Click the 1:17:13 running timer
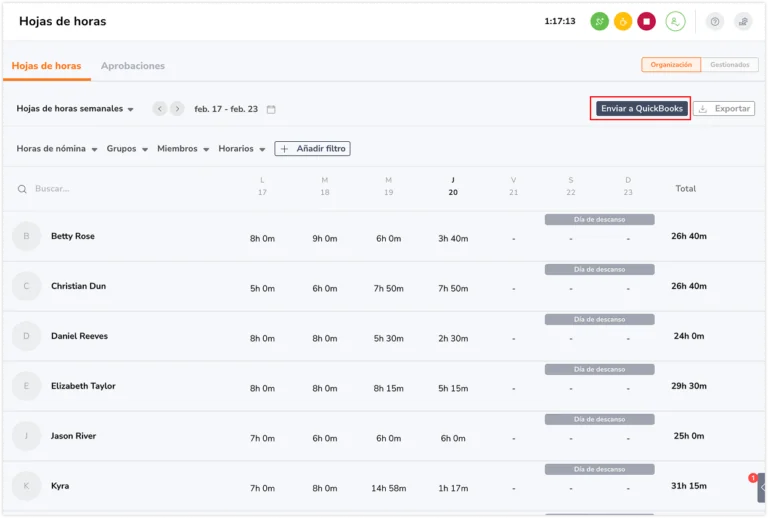 click(x=560, y=21)
